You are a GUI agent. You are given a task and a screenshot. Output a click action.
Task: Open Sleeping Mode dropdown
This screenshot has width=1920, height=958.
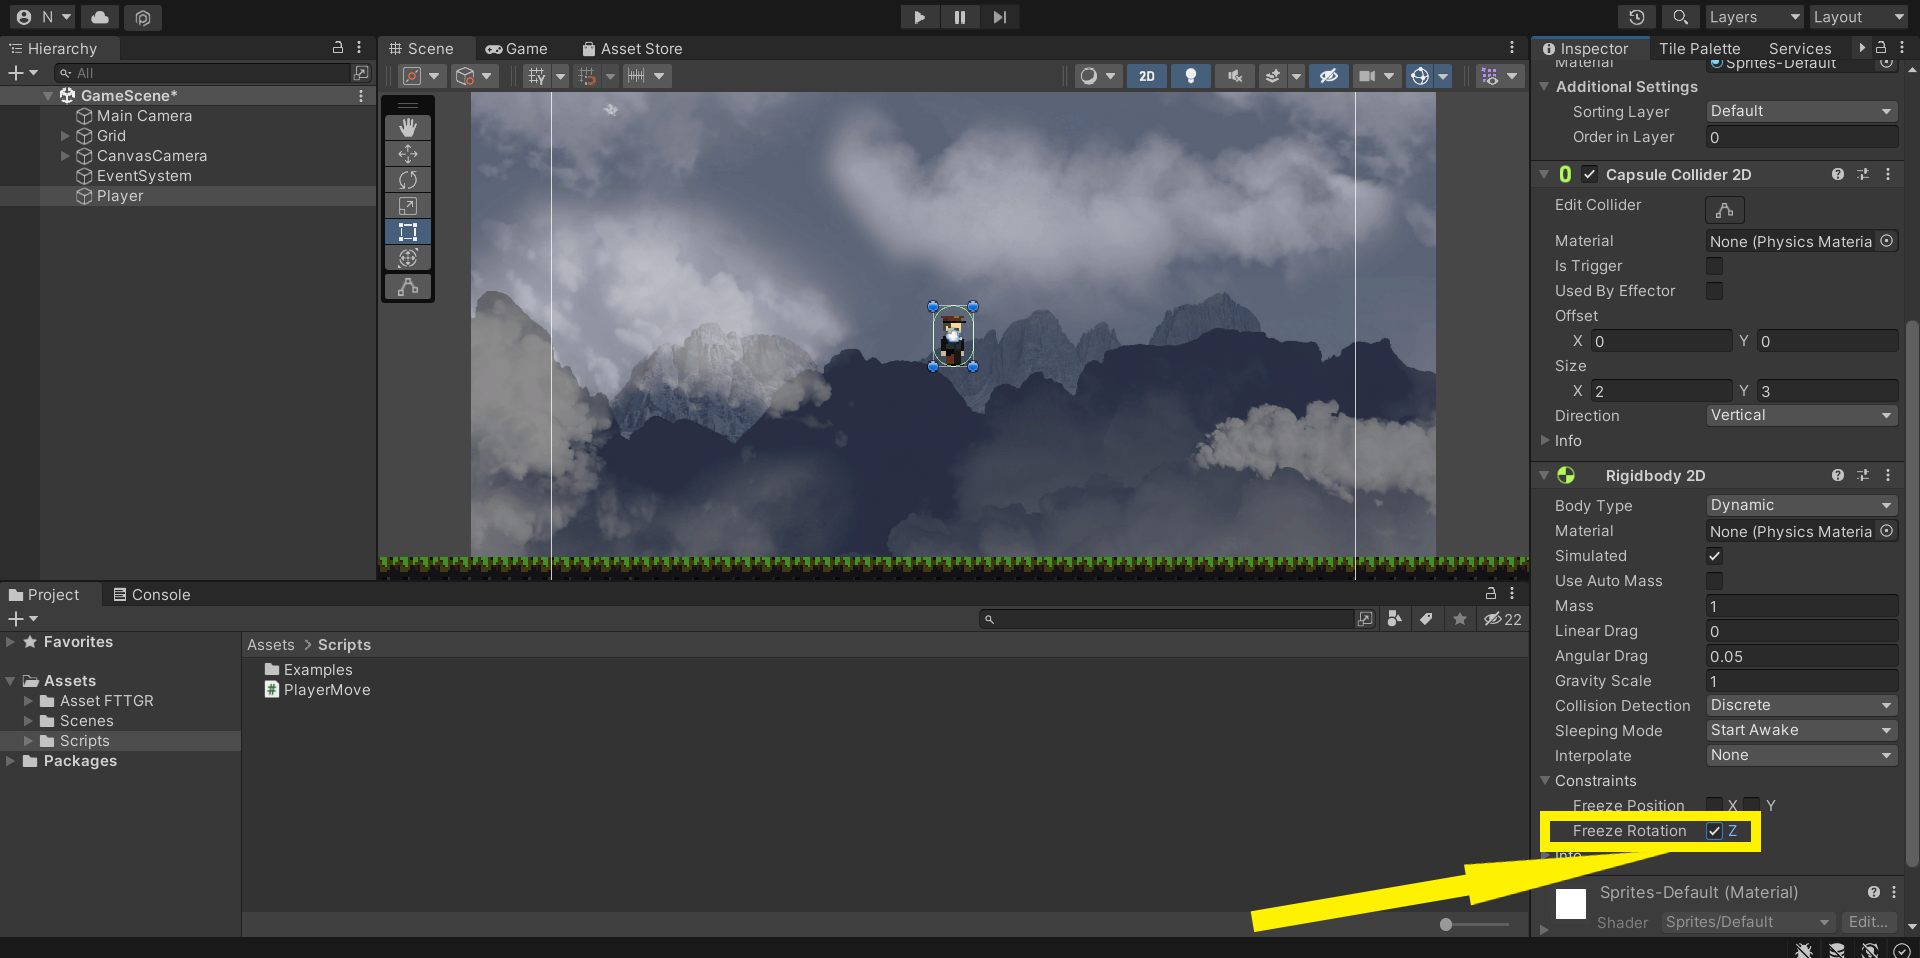[x=1802, y=730]
